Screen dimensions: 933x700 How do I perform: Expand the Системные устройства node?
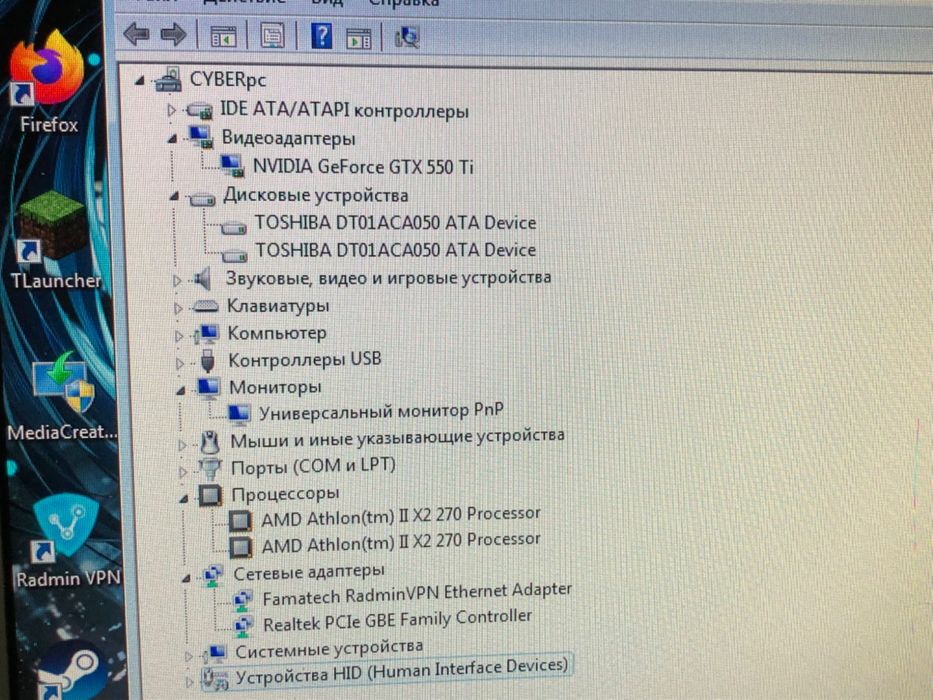pos(188,656)
